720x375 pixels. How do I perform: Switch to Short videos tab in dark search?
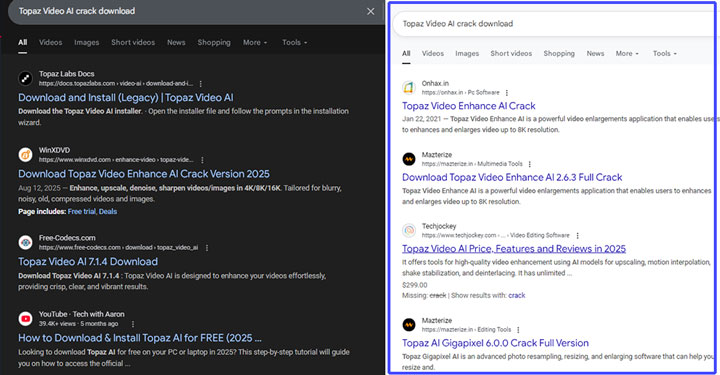click(133, 42)
